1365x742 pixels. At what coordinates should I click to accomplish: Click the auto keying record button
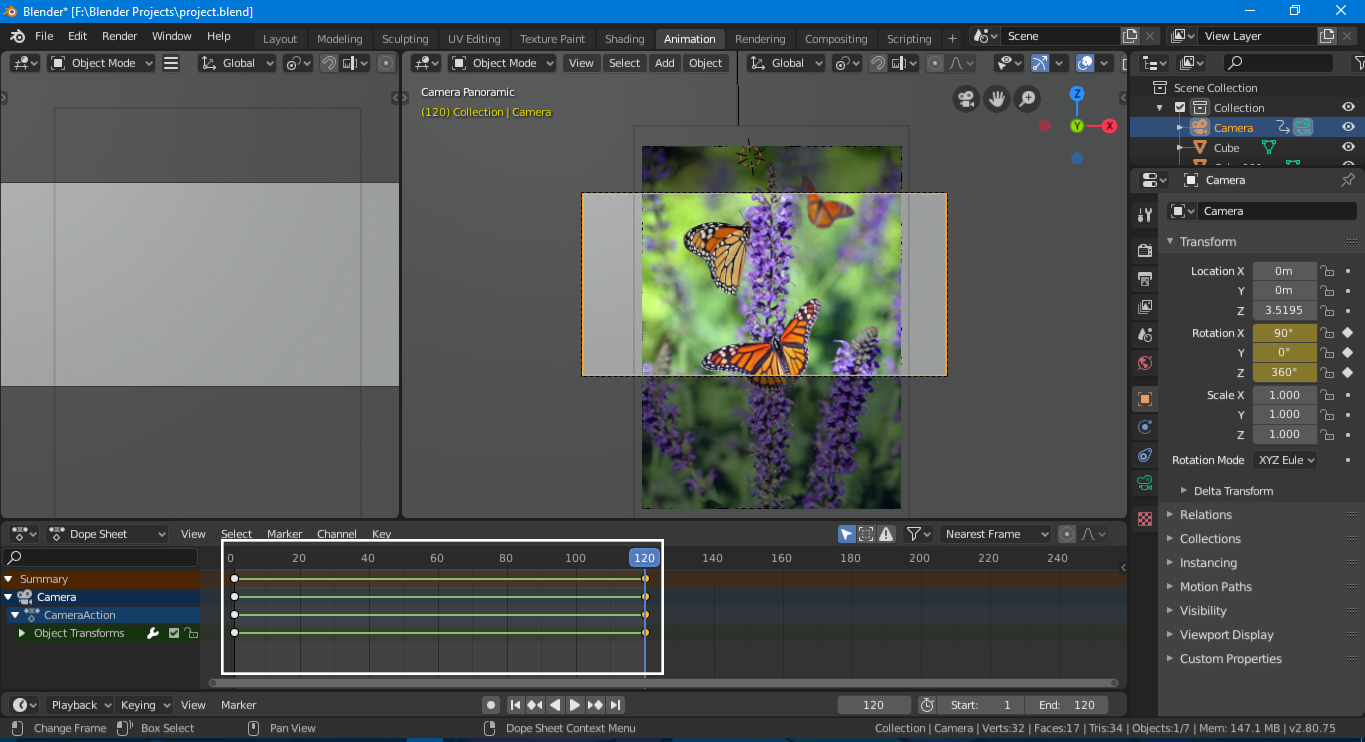(490, 705)
